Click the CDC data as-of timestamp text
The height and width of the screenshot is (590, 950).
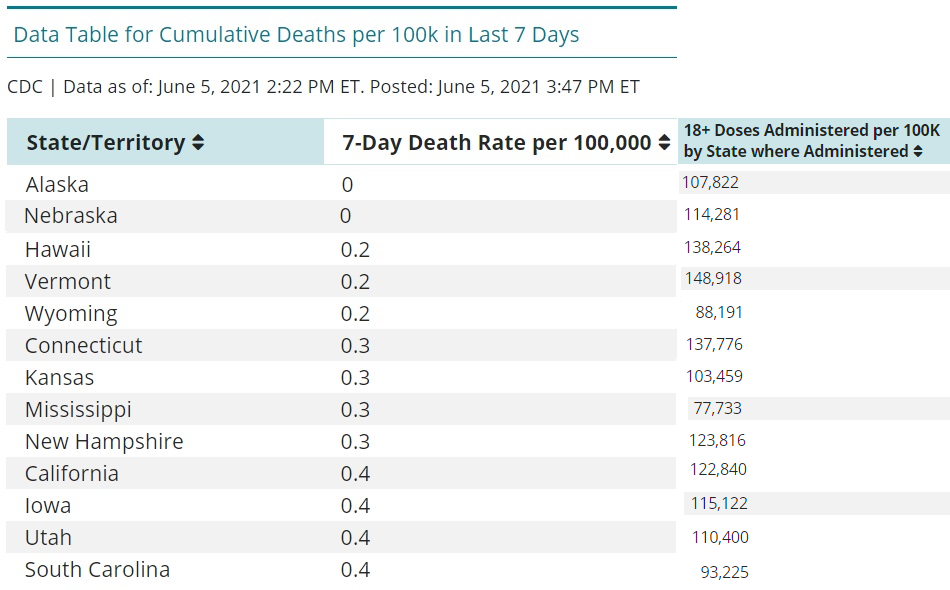(323, 87)
